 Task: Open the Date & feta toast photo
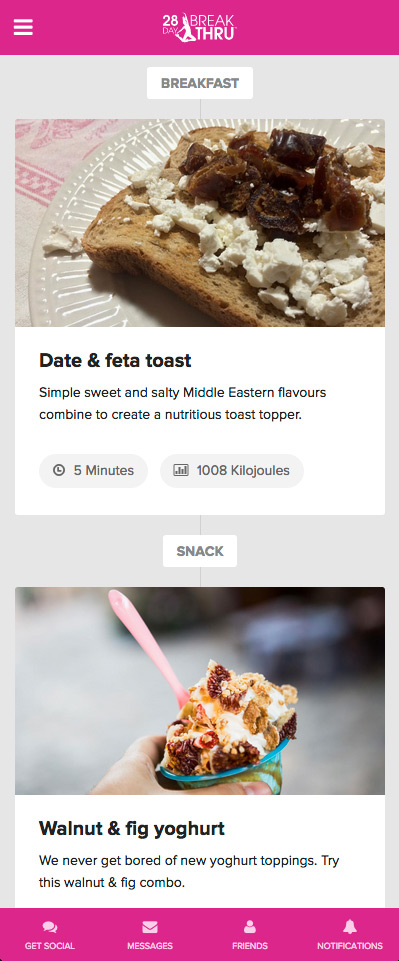point(200,223)
